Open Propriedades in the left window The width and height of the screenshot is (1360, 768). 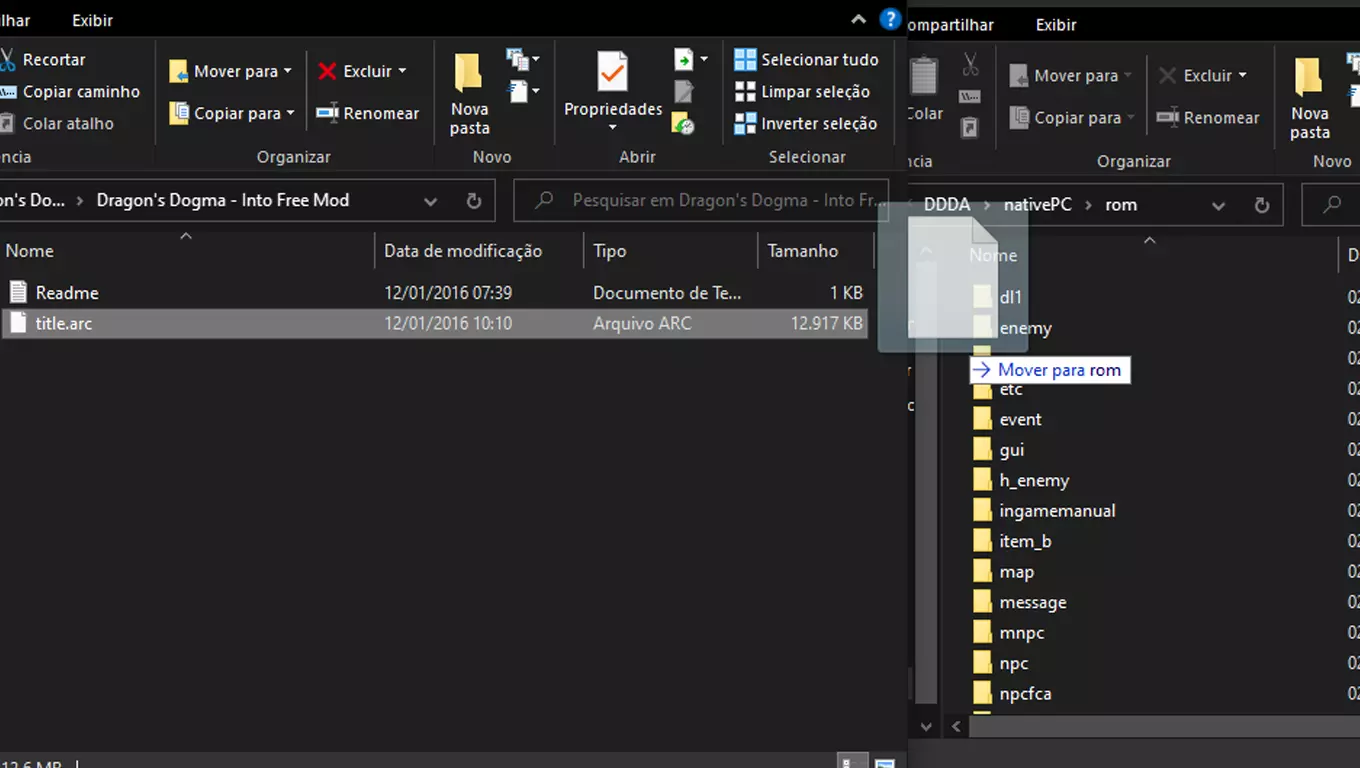coord(613,93)
